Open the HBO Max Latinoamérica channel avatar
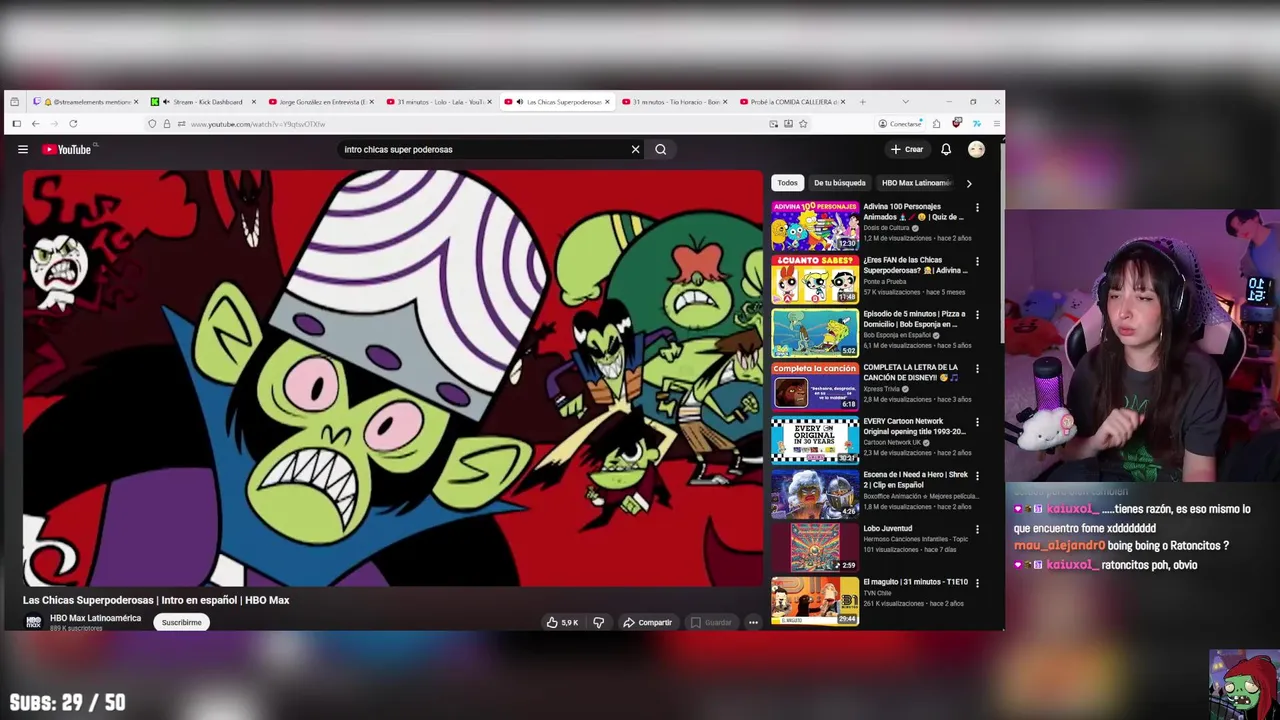The image size is (1280, 720). pos(33,622)
